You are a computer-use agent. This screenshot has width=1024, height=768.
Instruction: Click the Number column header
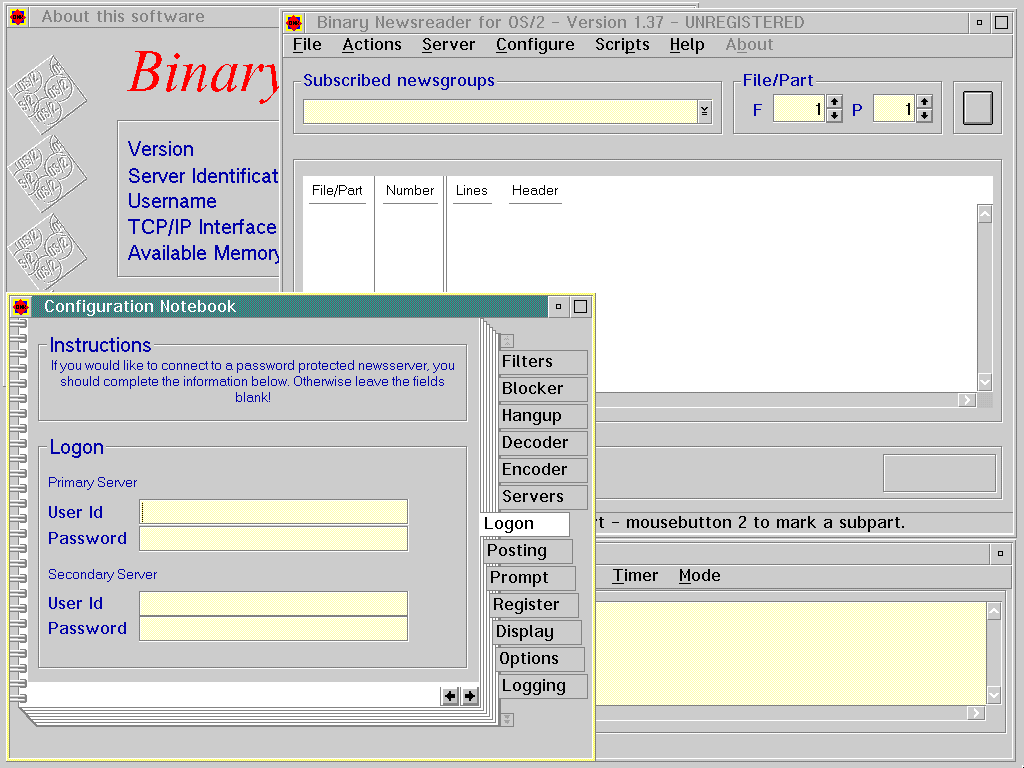coord(410,191)
